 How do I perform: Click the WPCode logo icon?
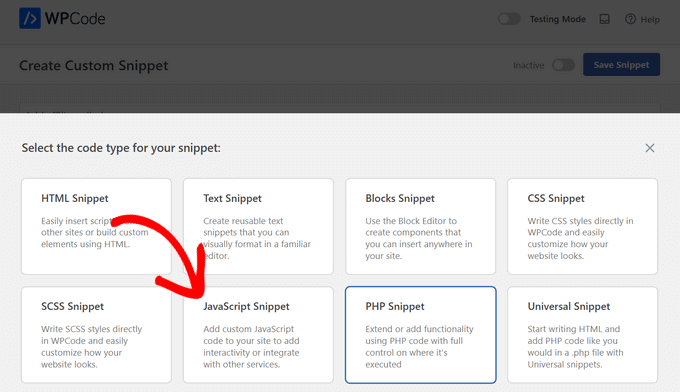[x=30, y=18]
